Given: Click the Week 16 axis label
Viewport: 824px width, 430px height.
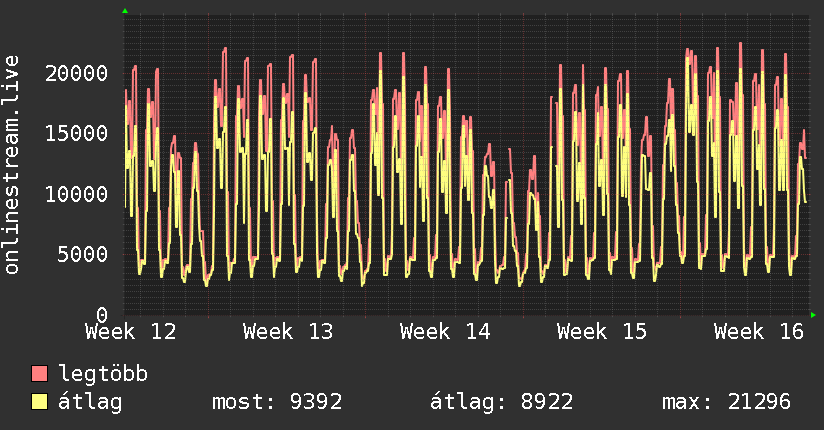Looking at the screenshot, I should coord(759,332).
